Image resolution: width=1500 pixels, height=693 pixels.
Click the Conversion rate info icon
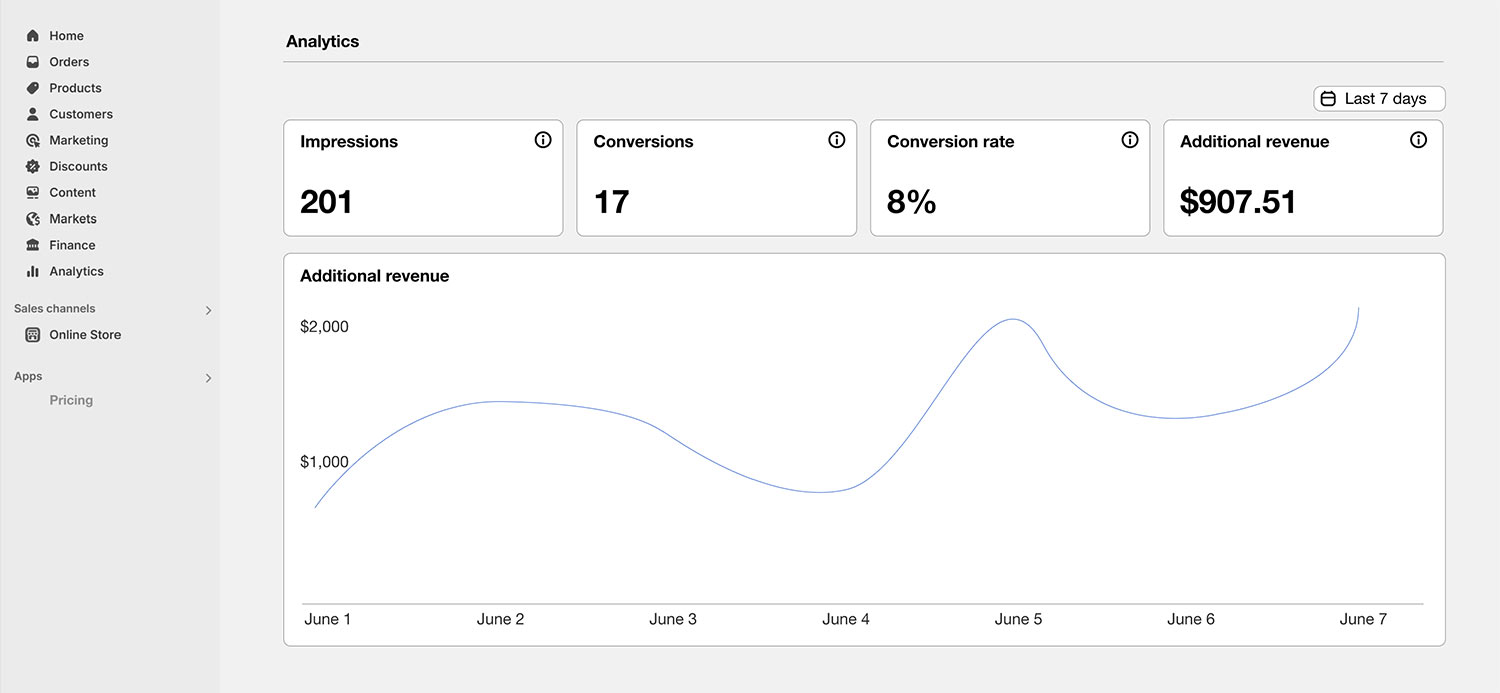pyautogui.click(x=1130, y=140)
